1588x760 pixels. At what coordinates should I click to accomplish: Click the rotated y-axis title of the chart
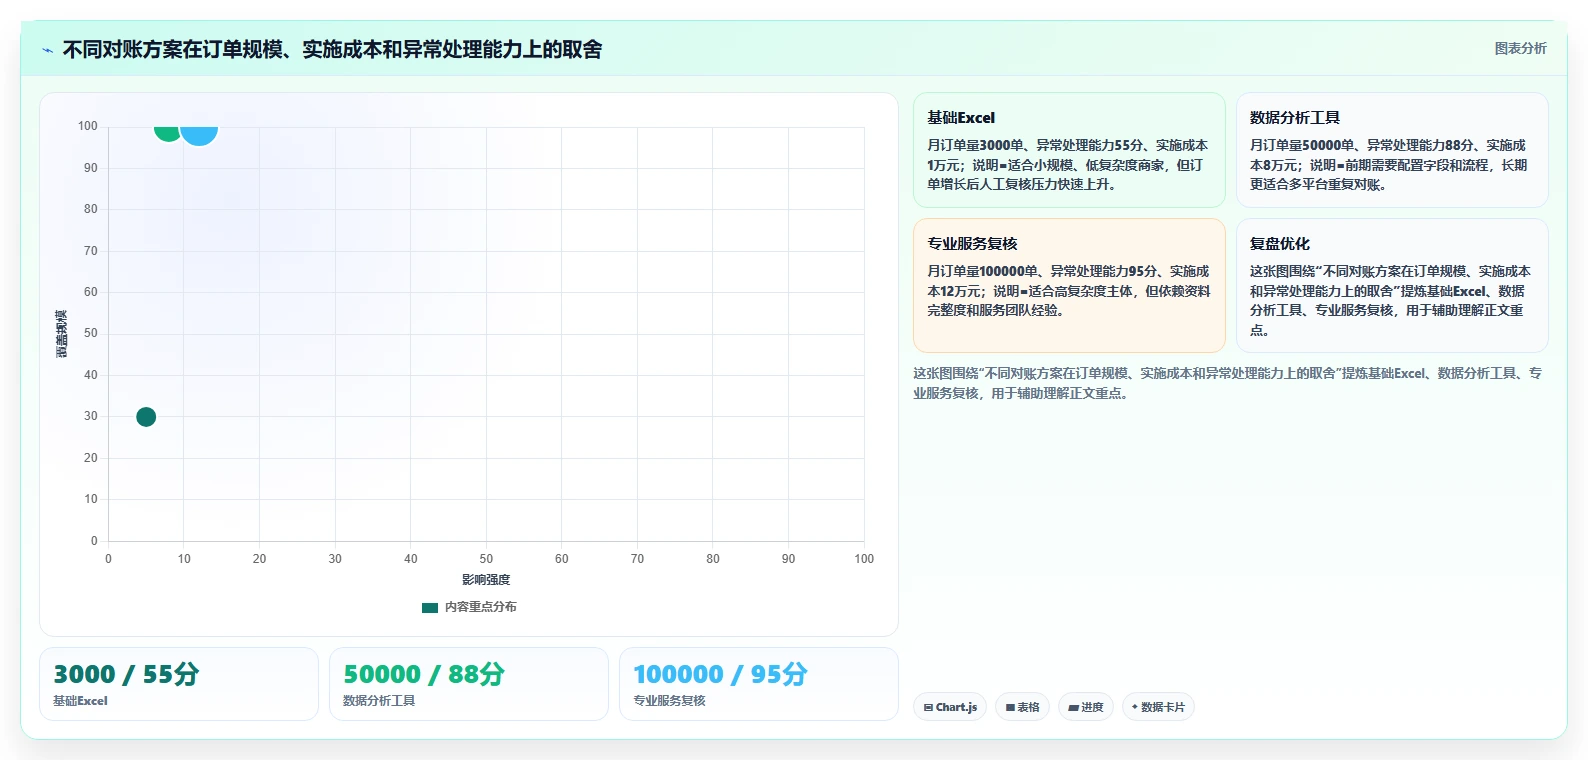point(62,334)
